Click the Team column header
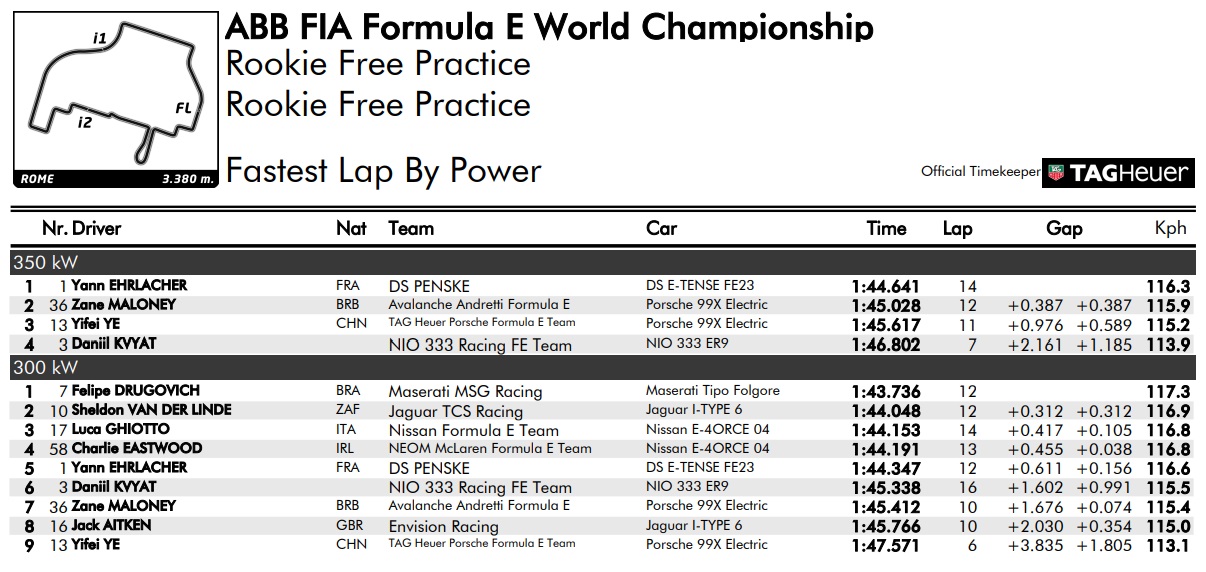Screen dimensions: 1206x572 click(x=411, y=228)
